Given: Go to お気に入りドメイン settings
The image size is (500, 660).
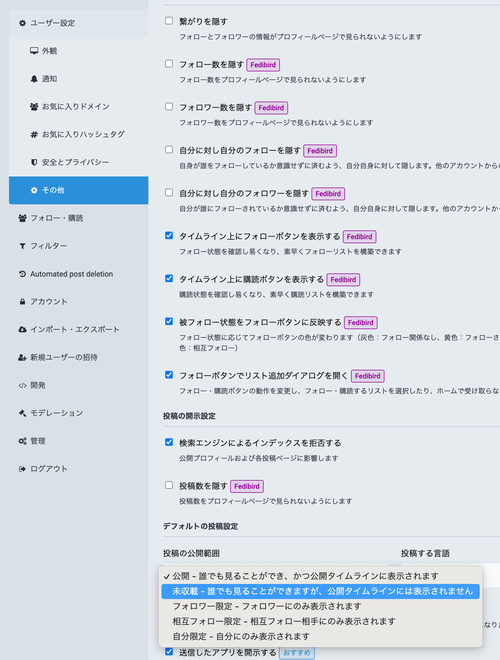Looking at the screenshot, I should pos(79,106).
